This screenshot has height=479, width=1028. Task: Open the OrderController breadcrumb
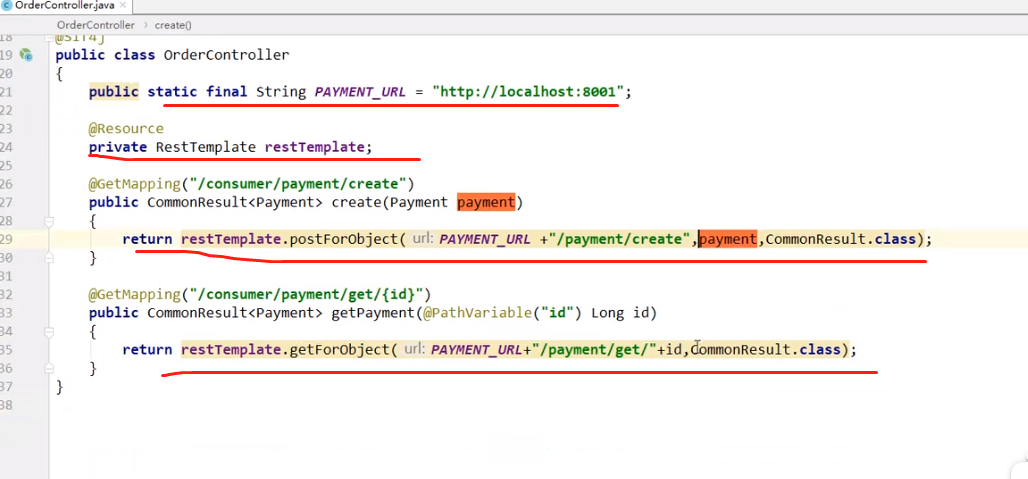click(96, 25)
